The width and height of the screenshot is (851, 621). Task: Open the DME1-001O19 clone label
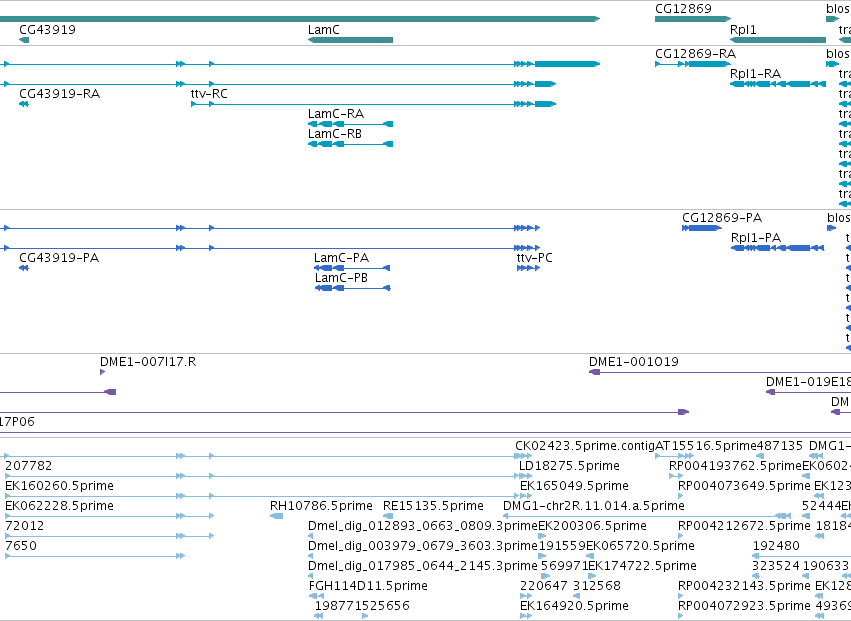click(x=634, y=362)
